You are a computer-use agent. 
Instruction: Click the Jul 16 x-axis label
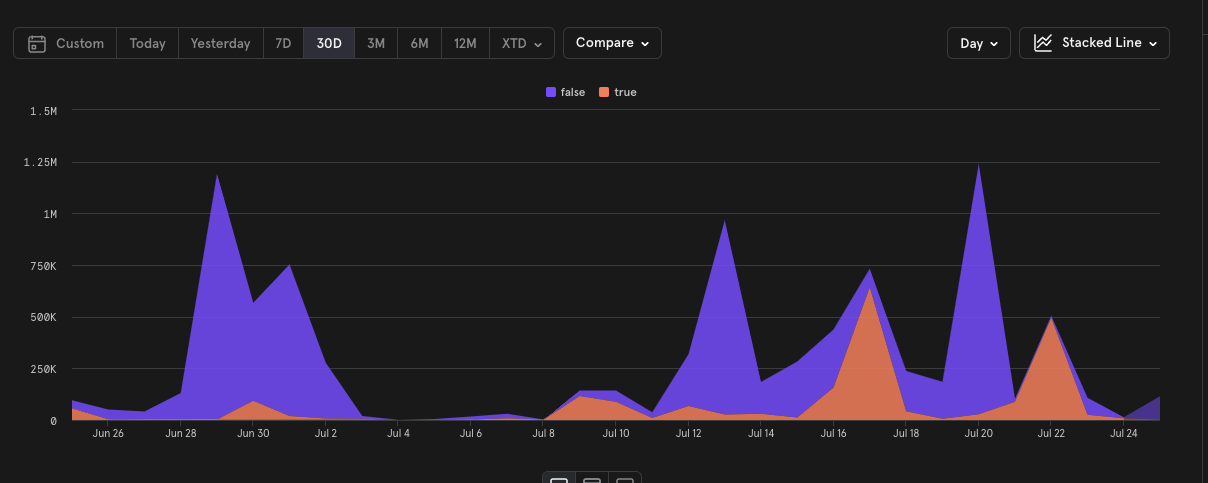tap(833, 434)
